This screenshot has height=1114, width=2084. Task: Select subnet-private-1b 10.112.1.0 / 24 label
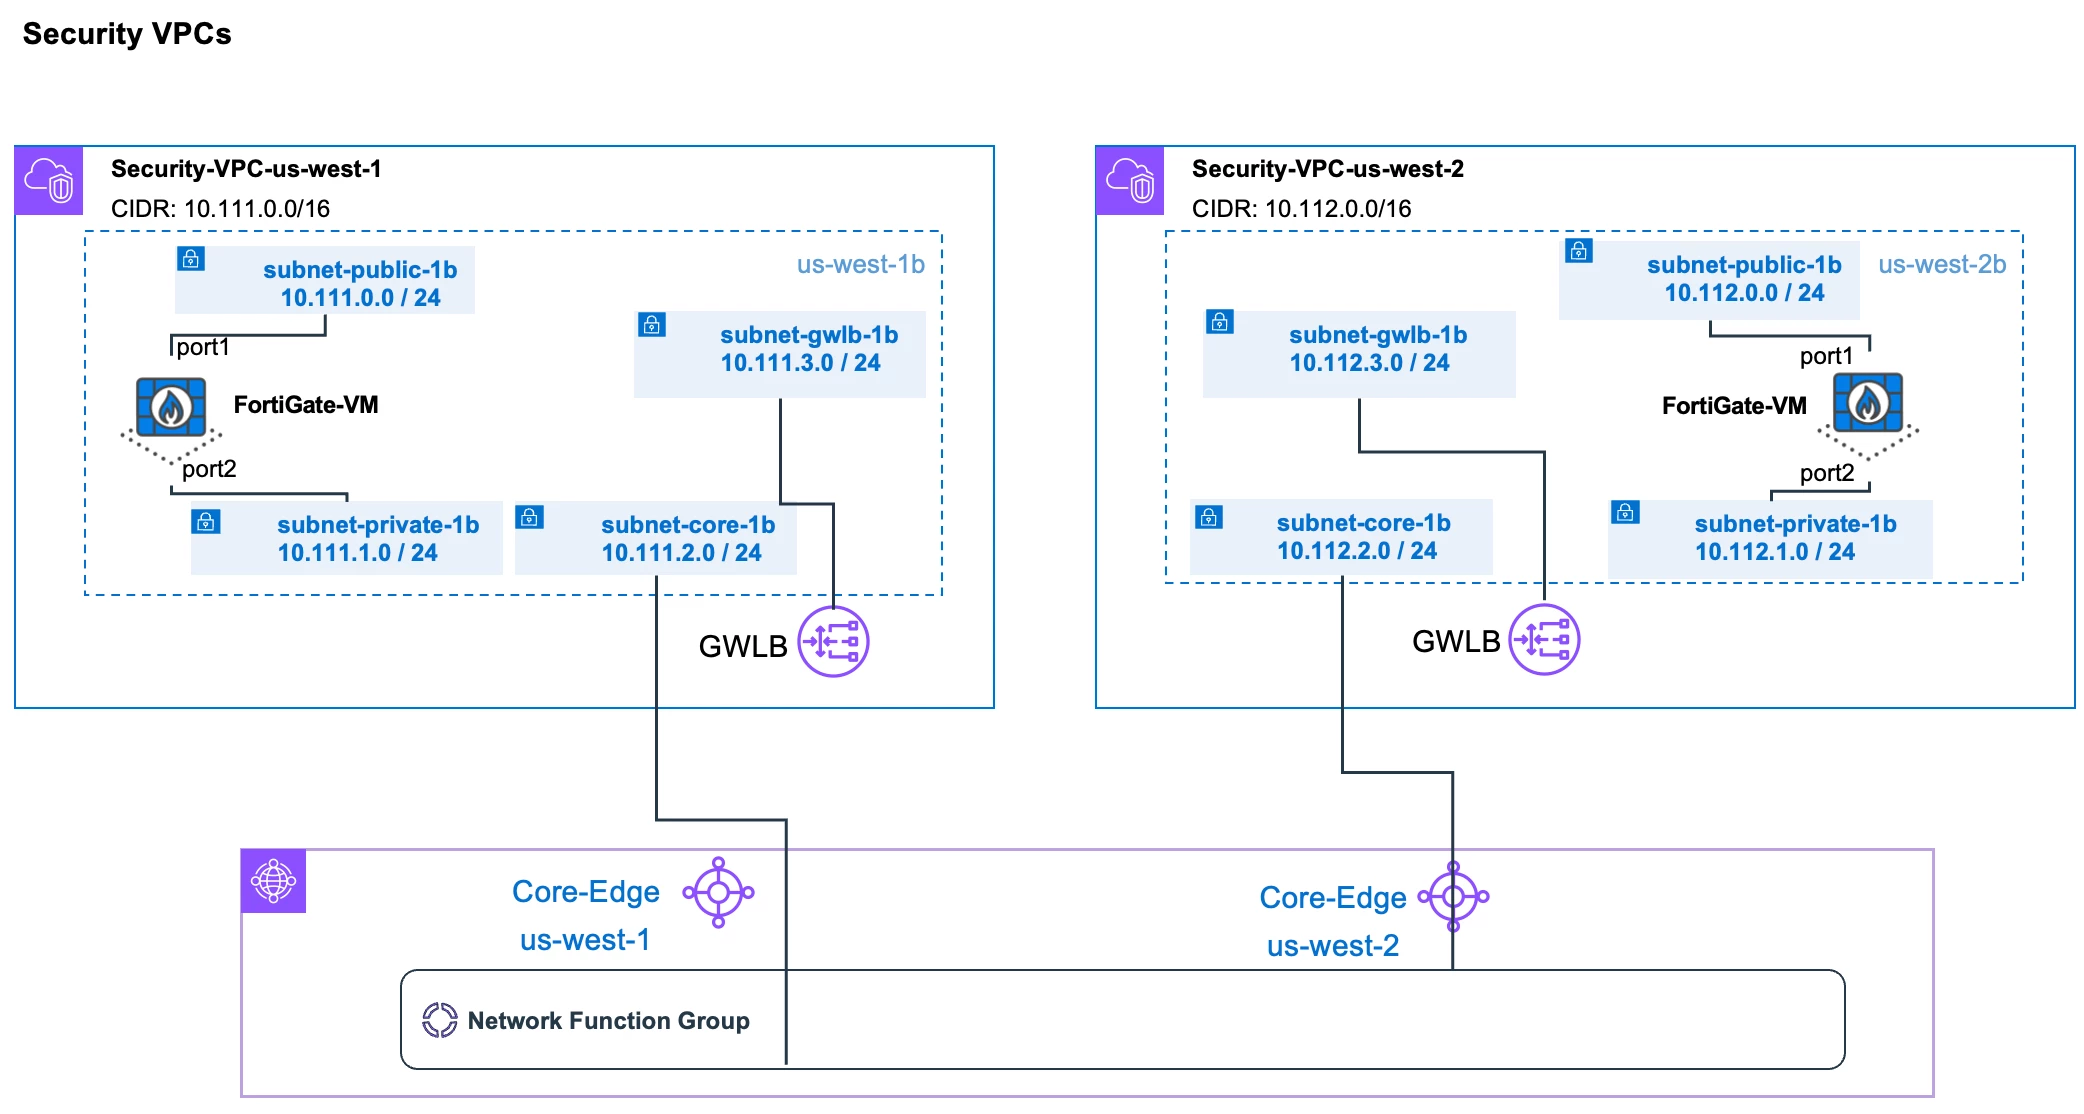tap(1795, 538)
